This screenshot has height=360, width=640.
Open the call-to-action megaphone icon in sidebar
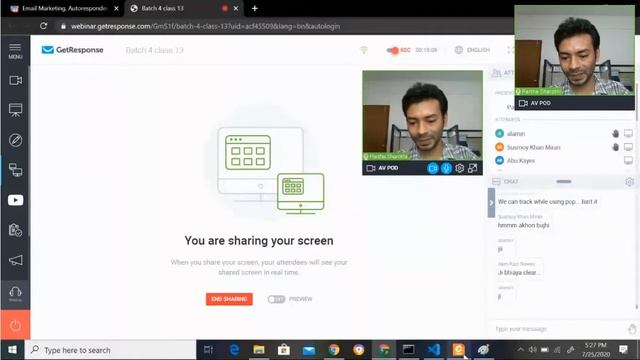(16, 260)
